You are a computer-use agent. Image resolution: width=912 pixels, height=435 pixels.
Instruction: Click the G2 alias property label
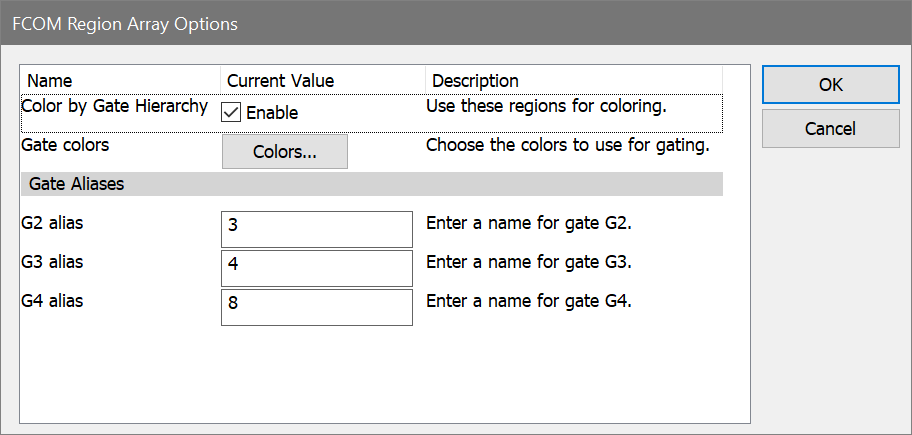point(52,223)
